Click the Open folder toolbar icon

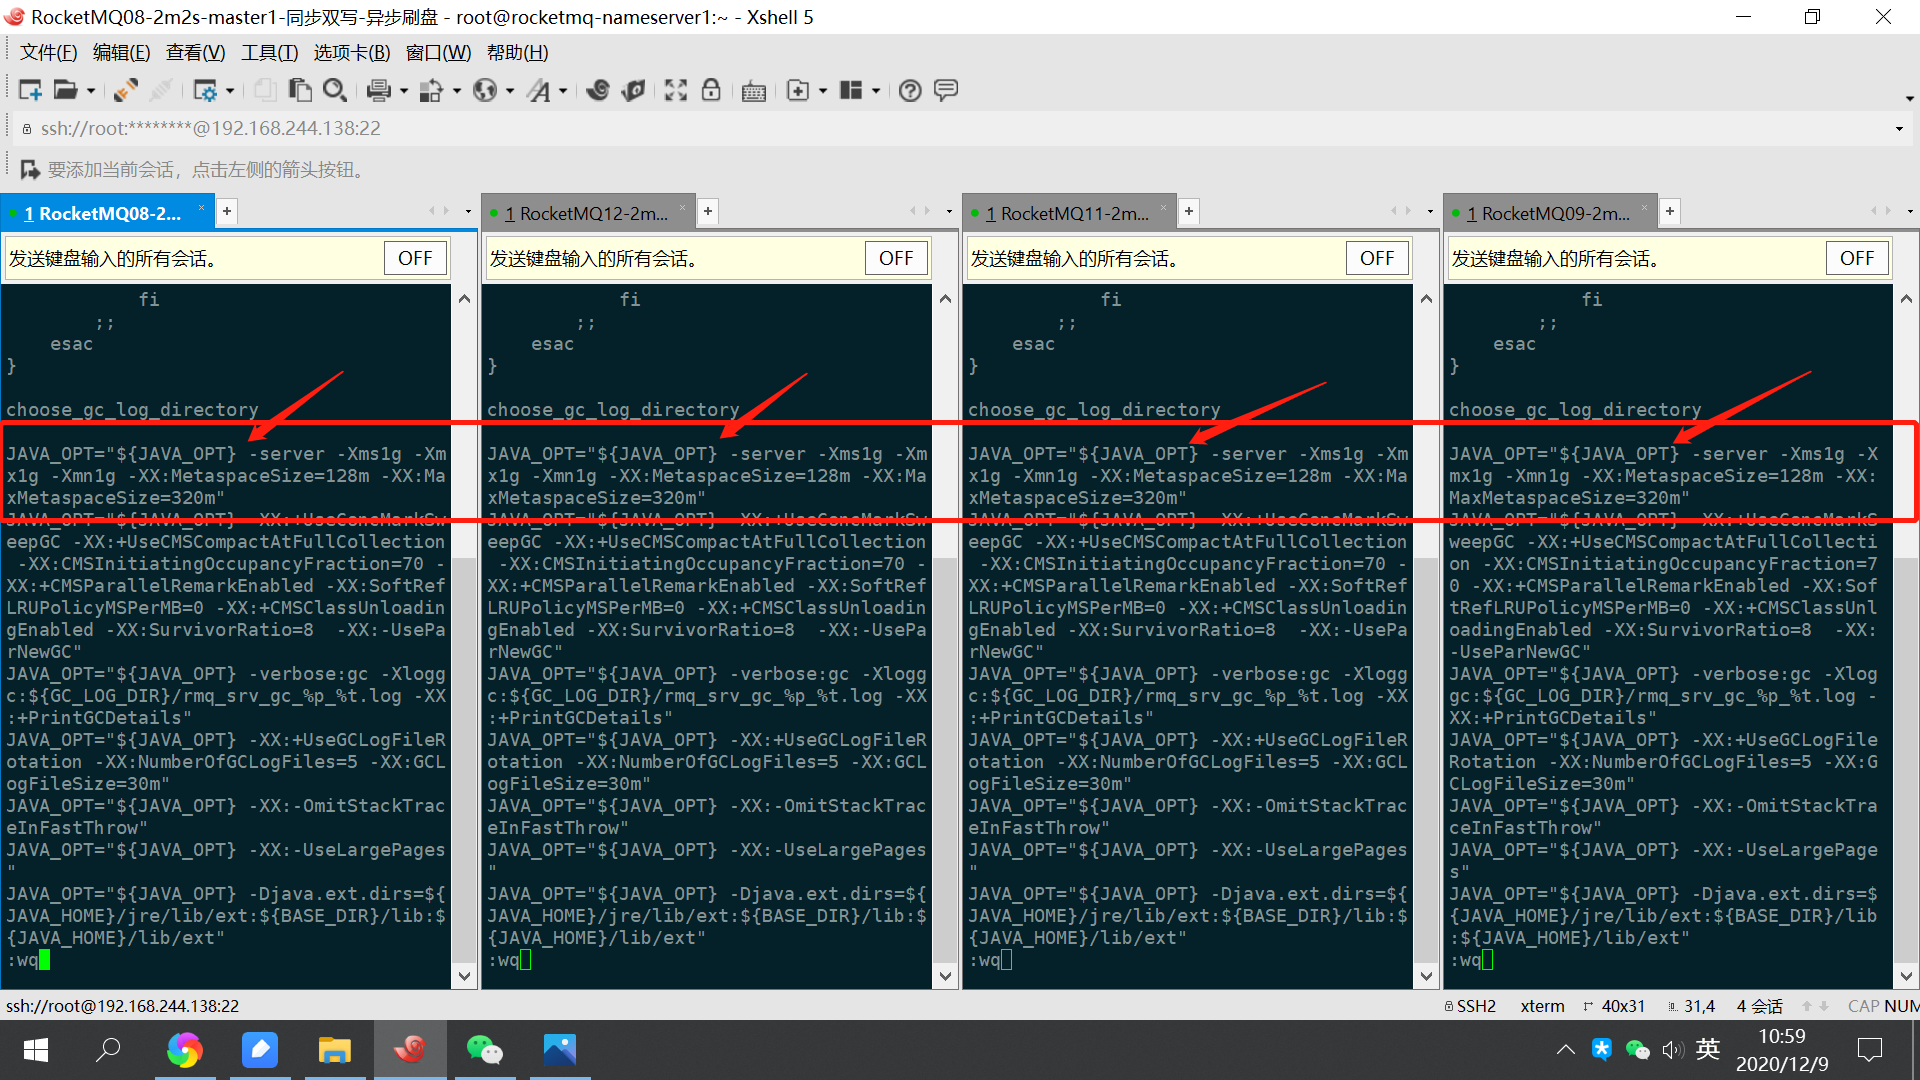click(x=65, y=90)
